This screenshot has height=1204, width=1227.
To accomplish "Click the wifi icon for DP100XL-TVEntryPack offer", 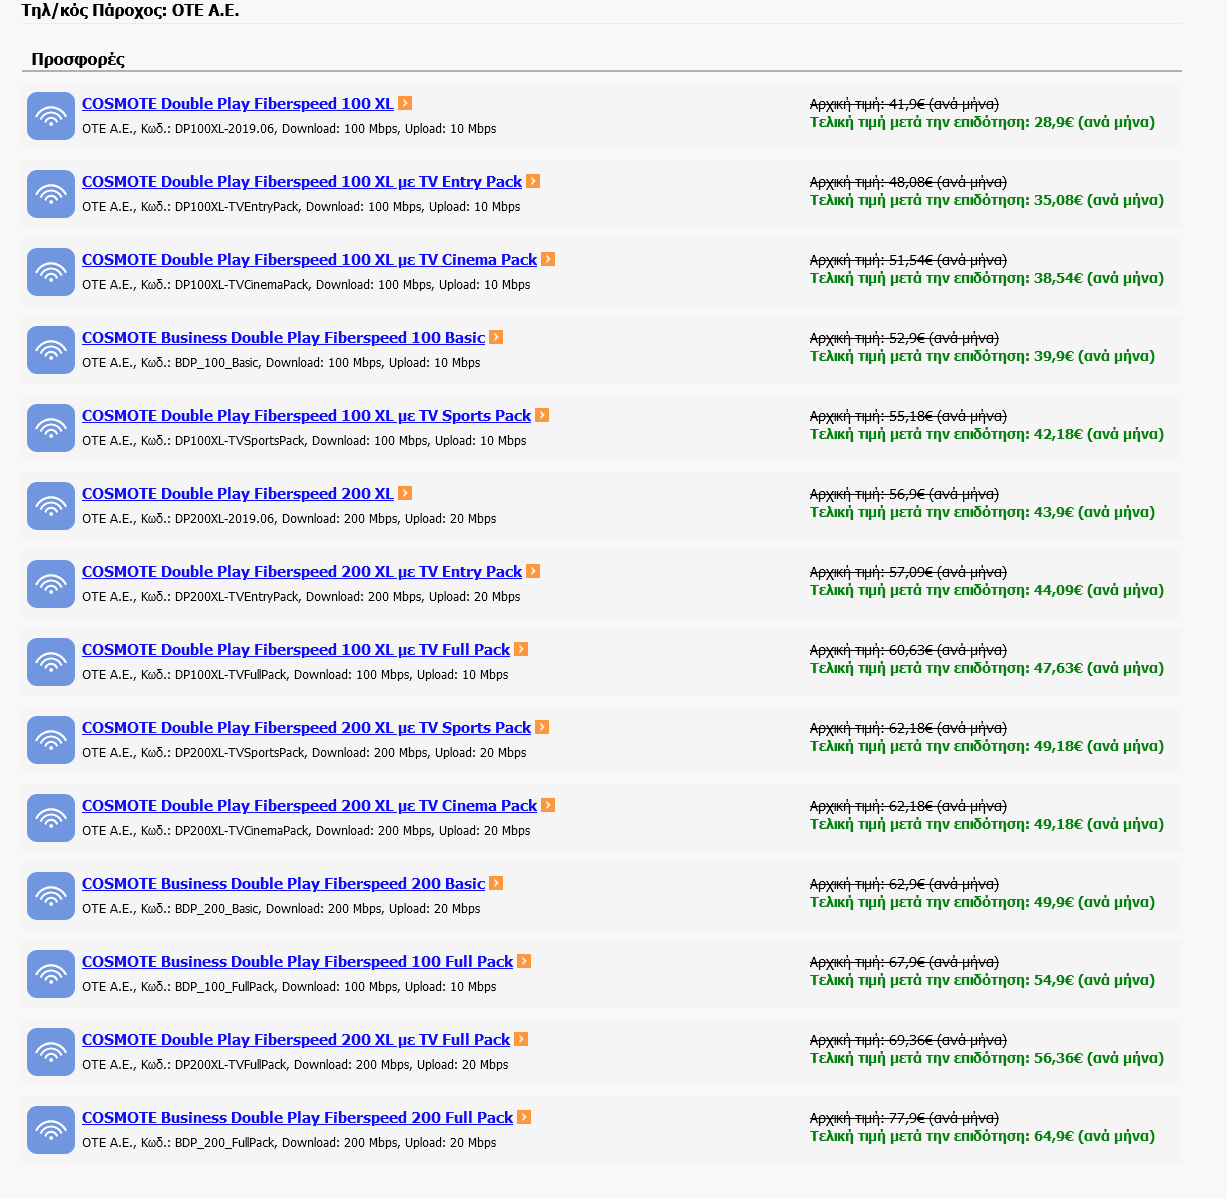I will pos(51,194).
